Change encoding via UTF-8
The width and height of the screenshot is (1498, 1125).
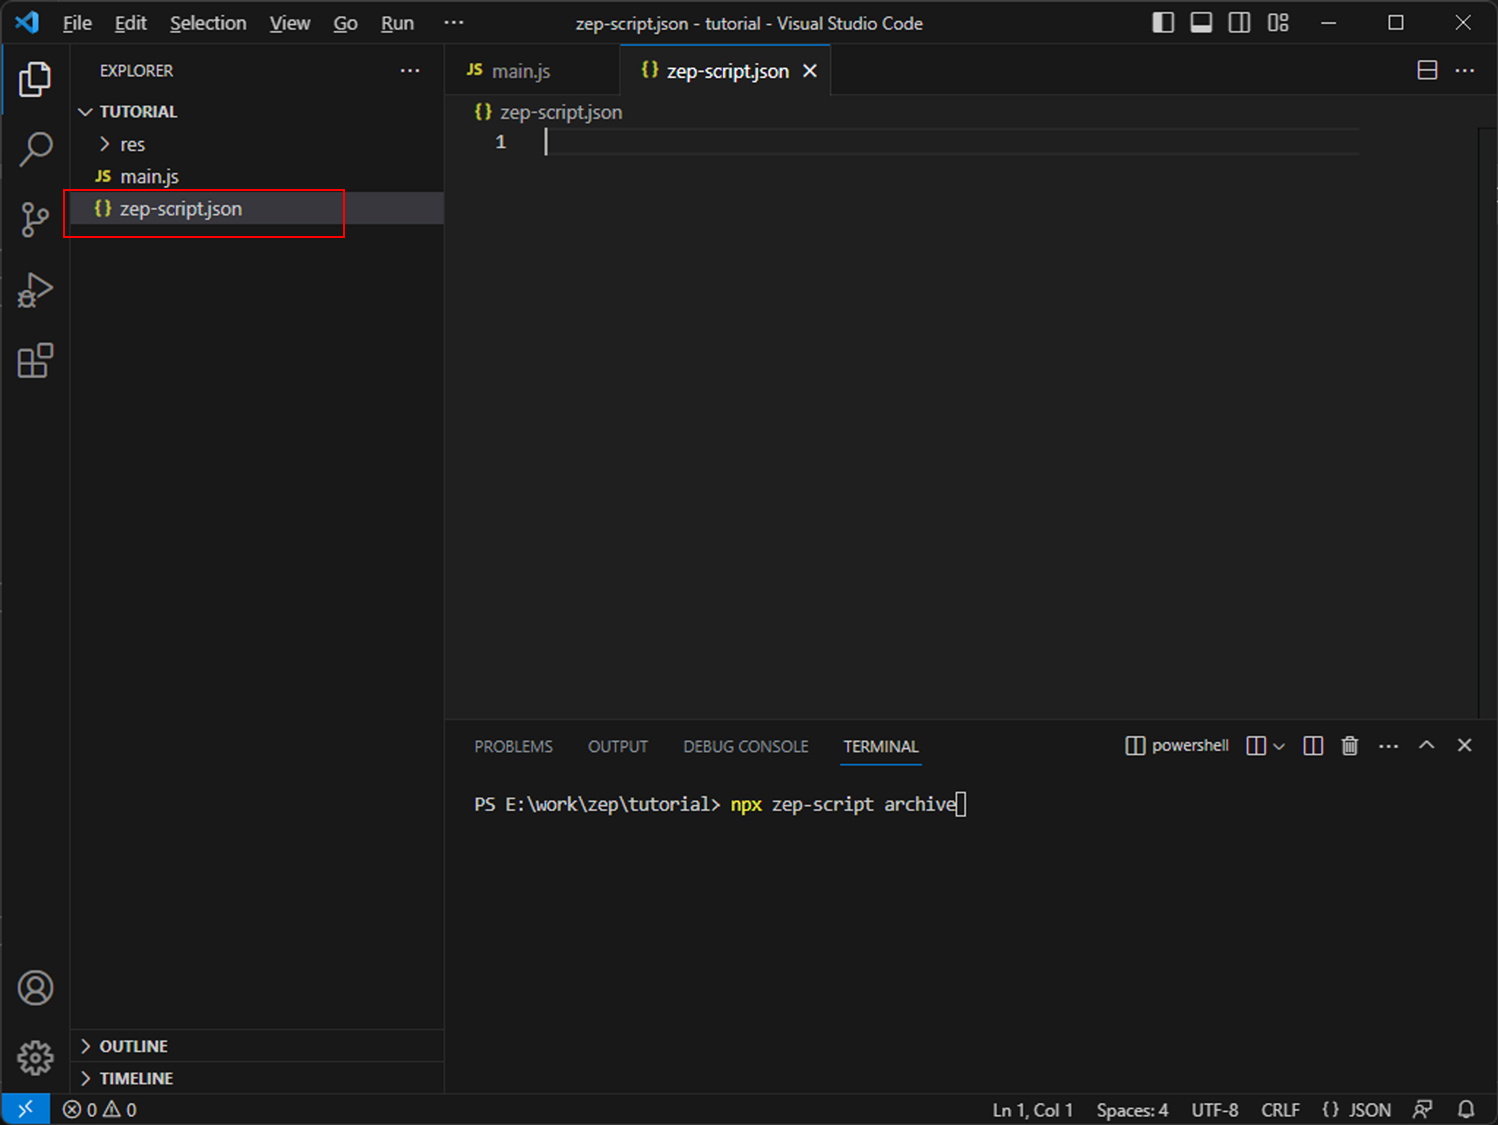(1215, 1110)
